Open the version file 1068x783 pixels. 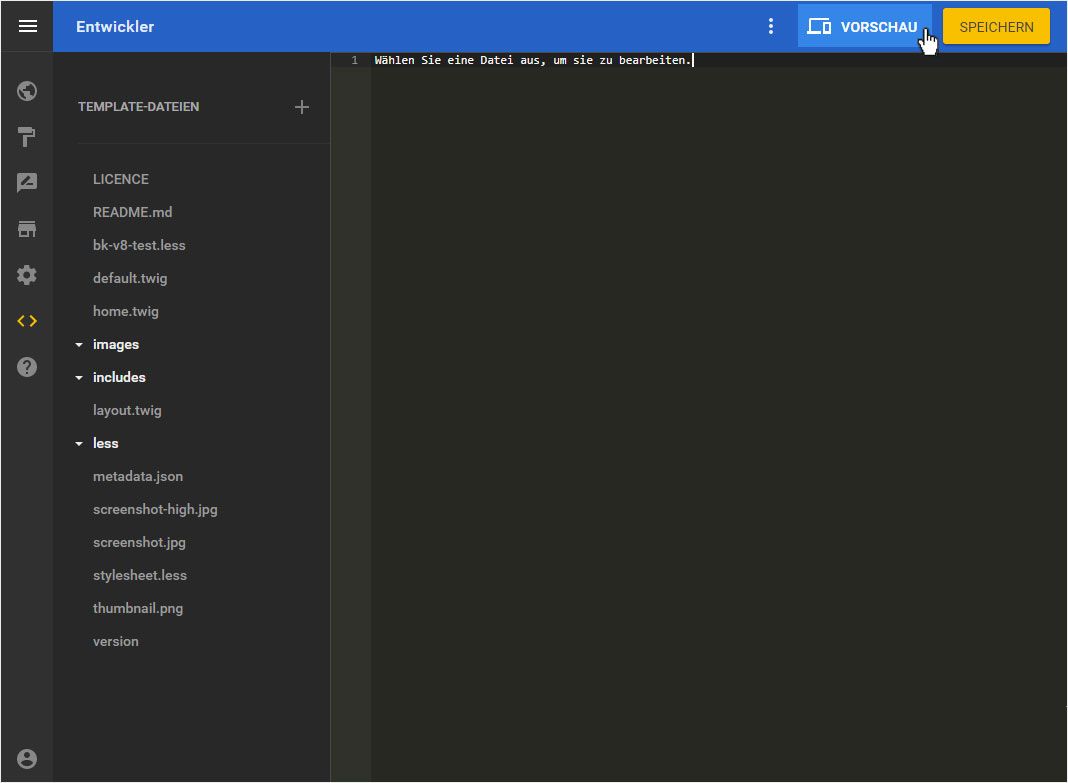tap(116, 641)
